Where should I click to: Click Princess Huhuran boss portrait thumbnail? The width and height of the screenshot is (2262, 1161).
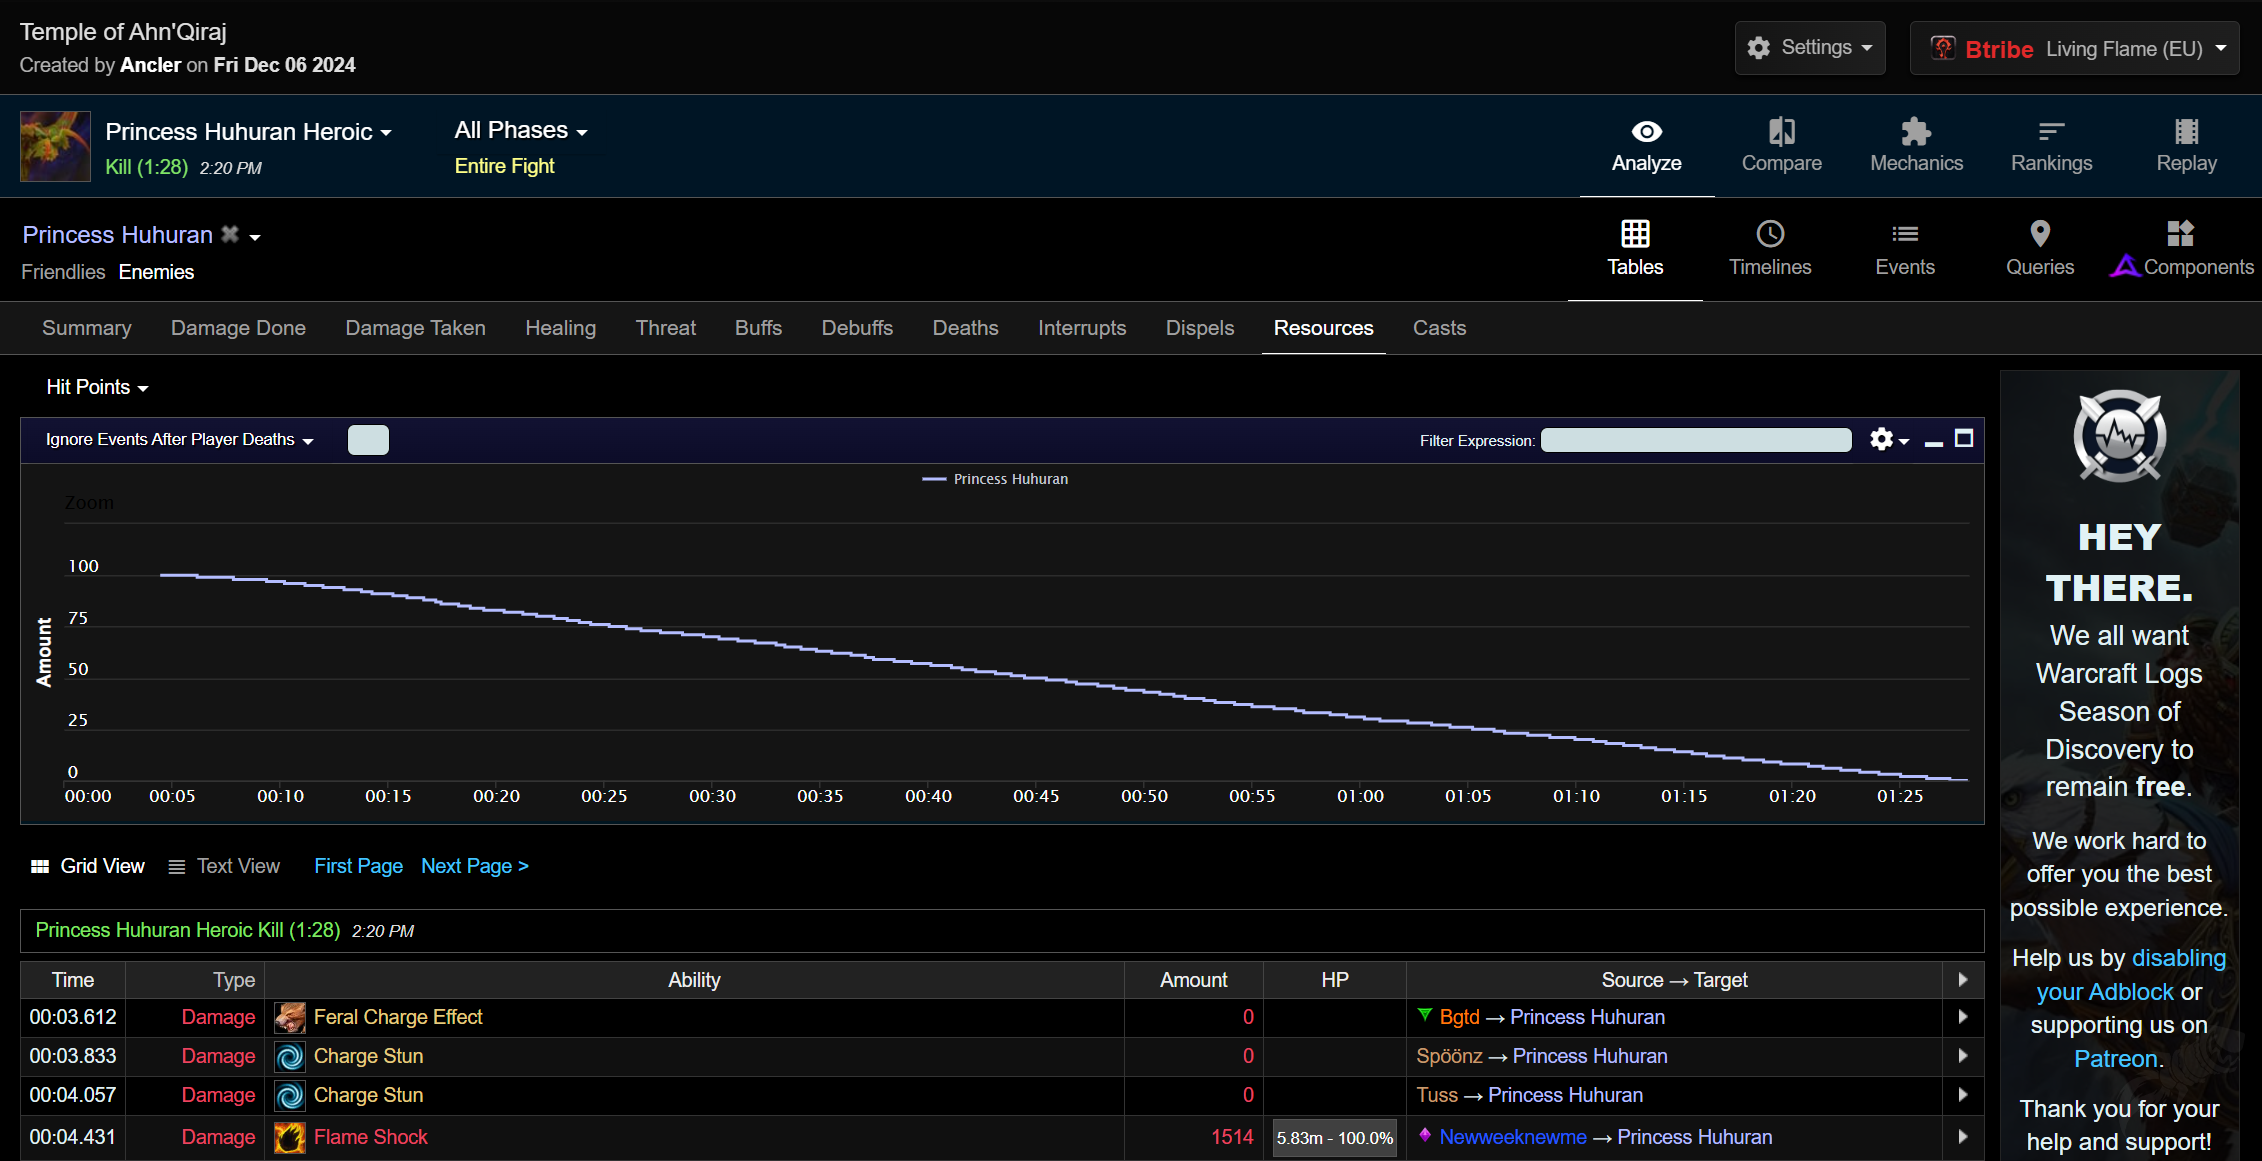[55, 146]
